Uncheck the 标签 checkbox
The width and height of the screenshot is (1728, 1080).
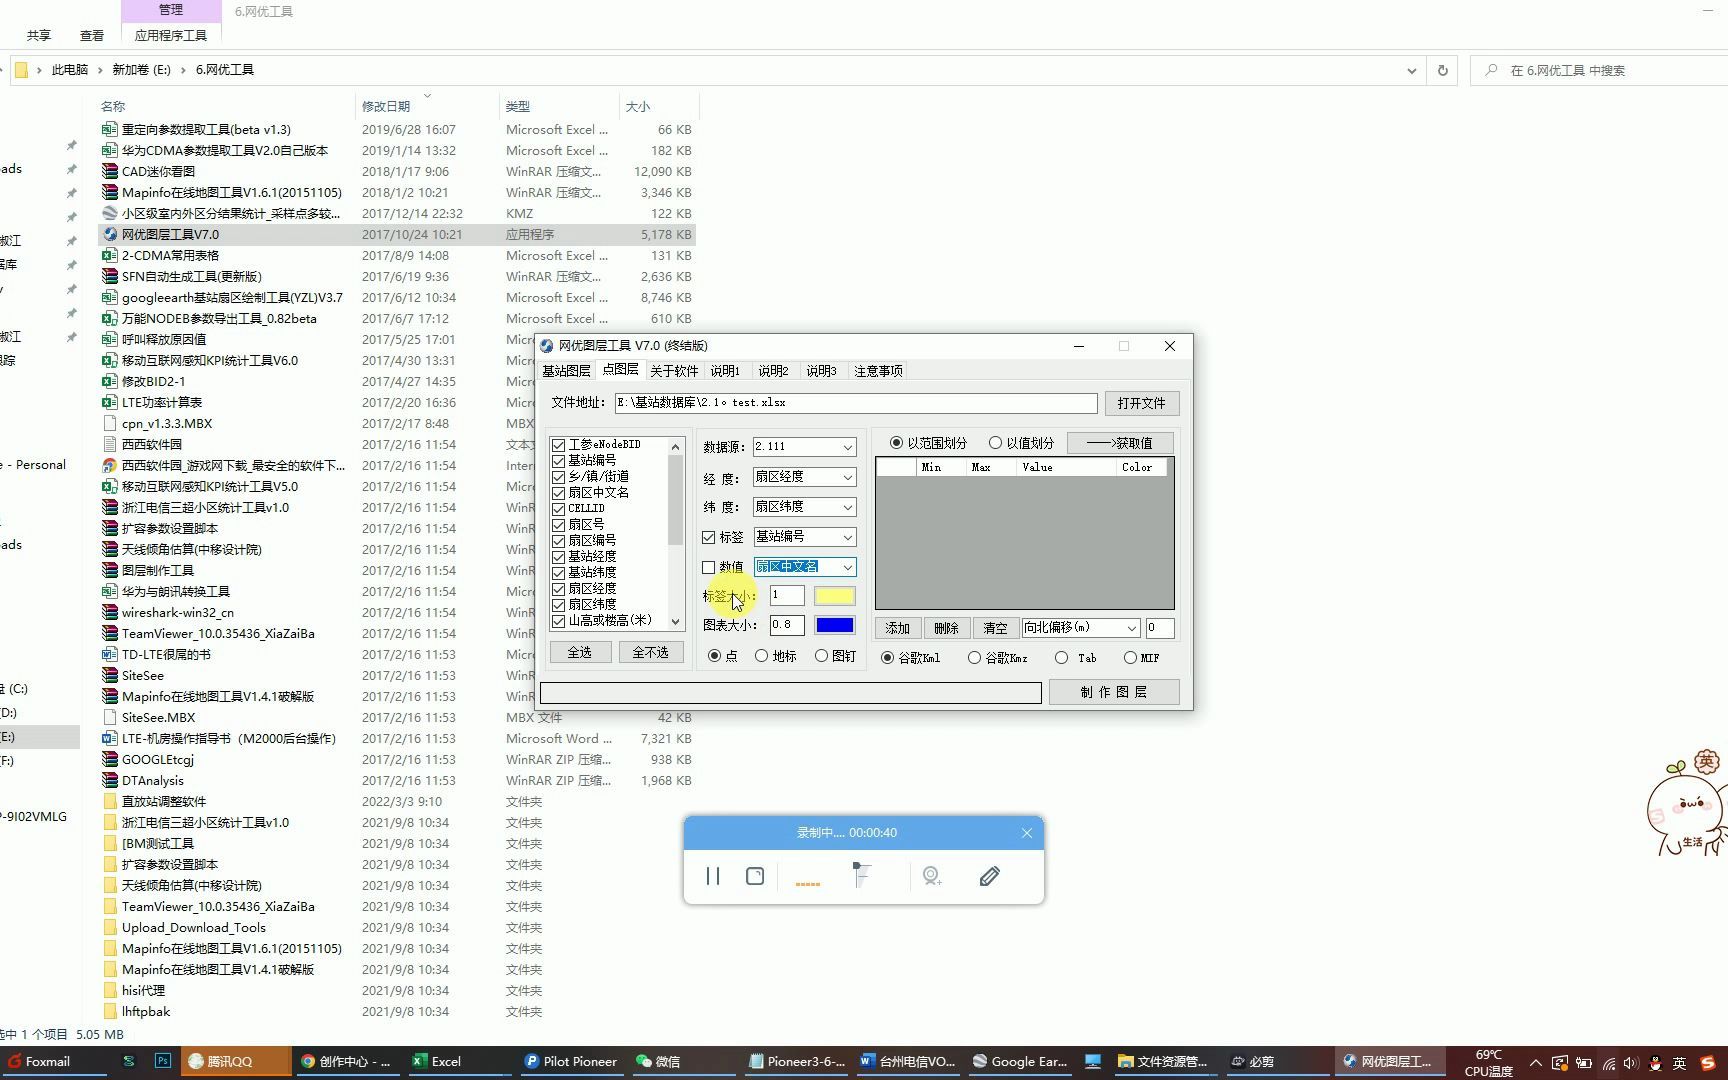click(709, 537)
